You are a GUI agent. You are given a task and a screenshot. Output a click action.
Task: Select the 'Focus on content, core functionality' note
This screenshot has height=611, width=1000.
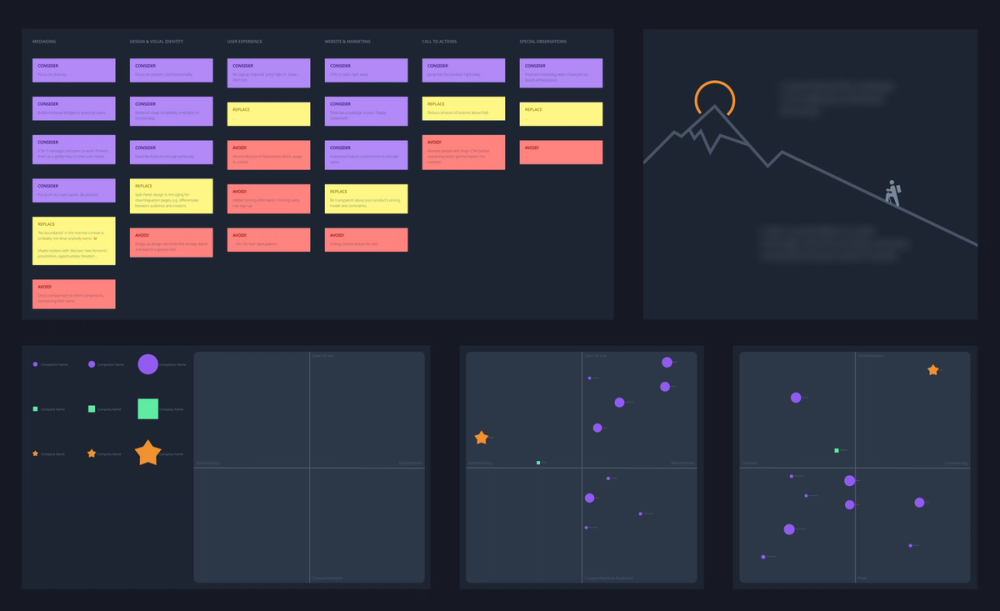[x=171, y=70]
